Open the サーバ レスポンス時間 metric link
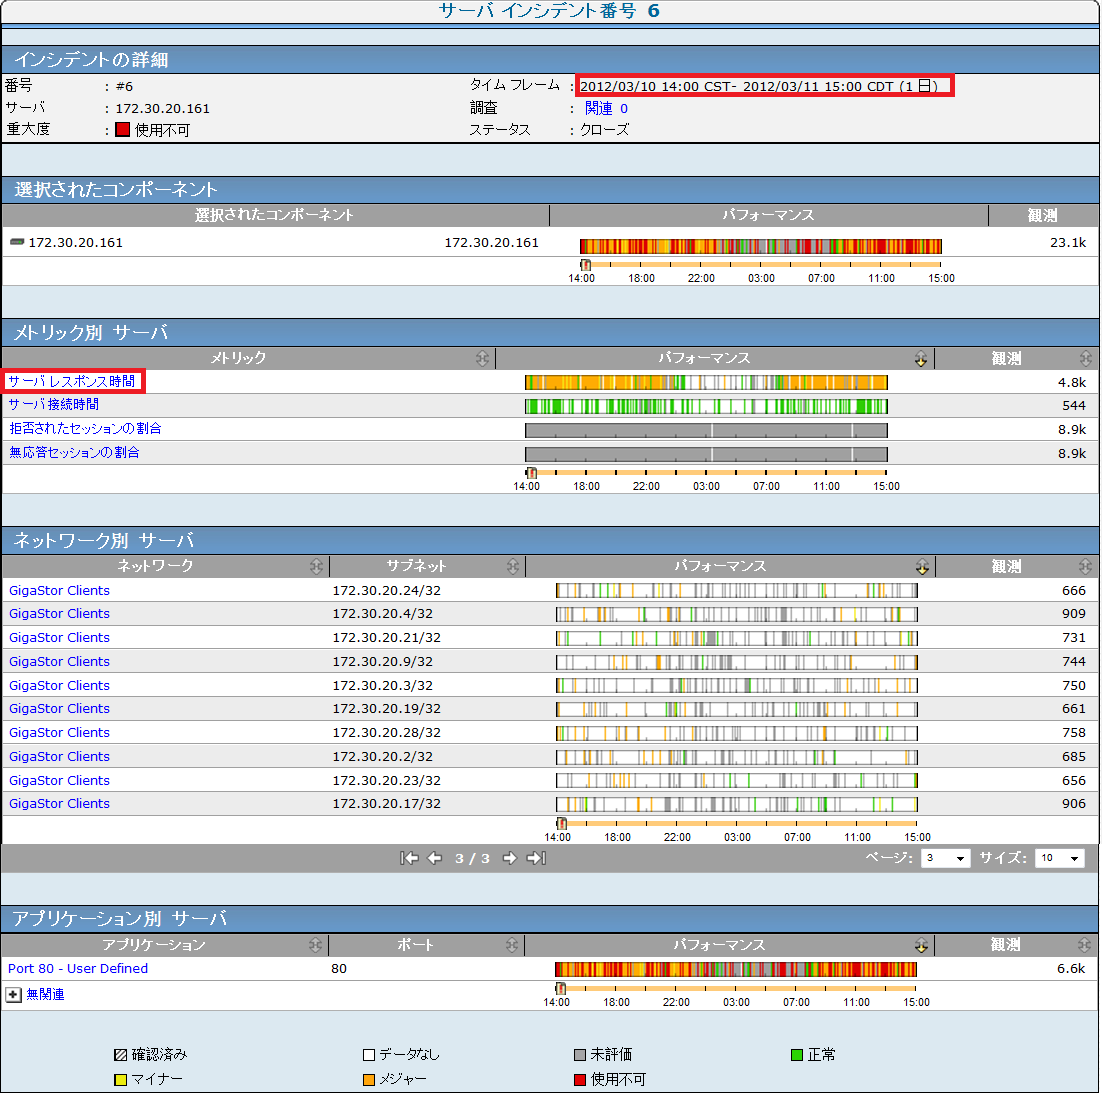The height and width of the screenshot is (1119, 1102). coord(72,381)
